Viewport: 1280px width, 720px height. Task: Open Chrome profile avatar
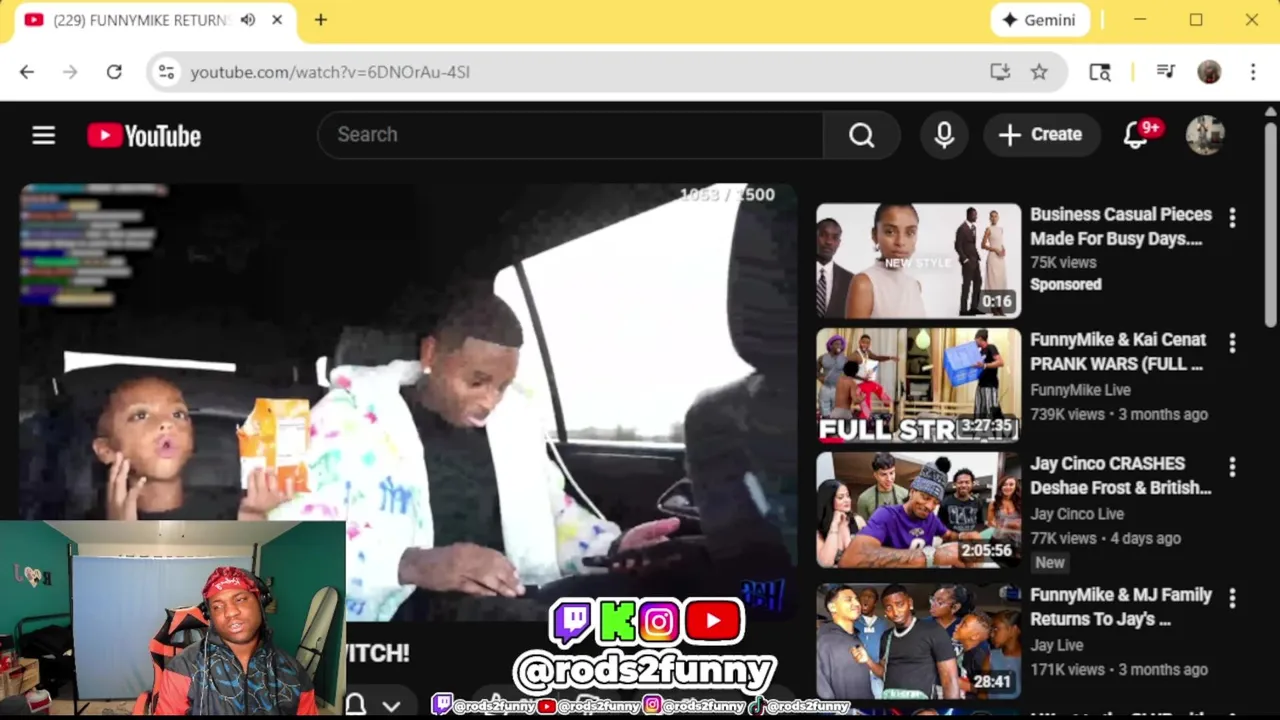(x=1209, y=72)
